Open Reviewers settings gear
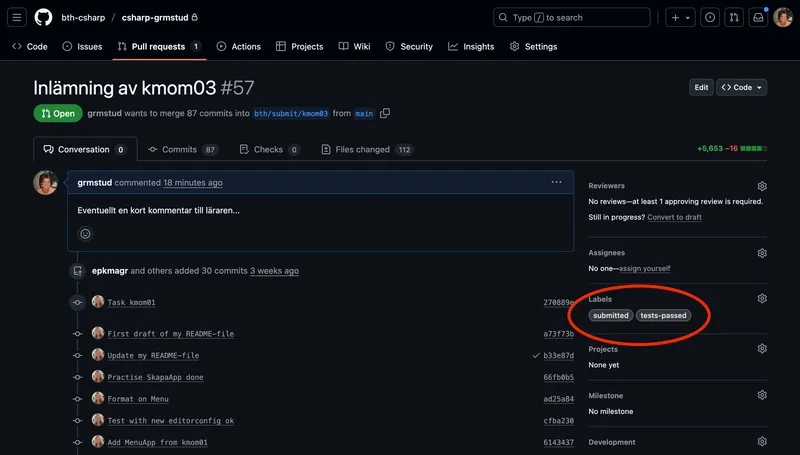Viewport: 800px width, 455px height. 762,186
